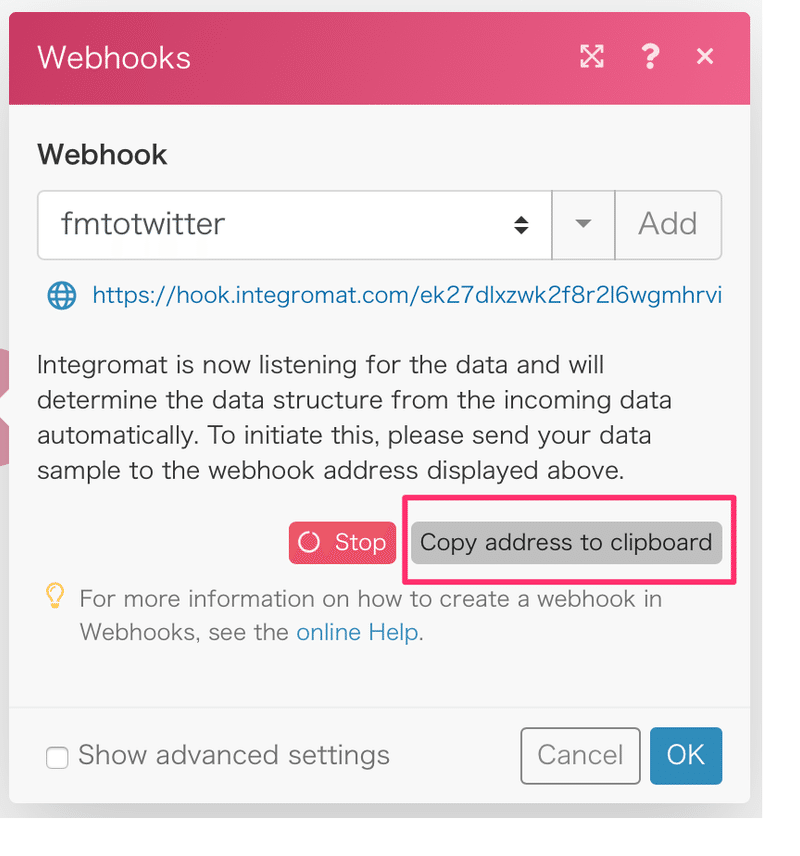
Task: Click the lightbulb tip icon
Action: [x=55, y=598]
